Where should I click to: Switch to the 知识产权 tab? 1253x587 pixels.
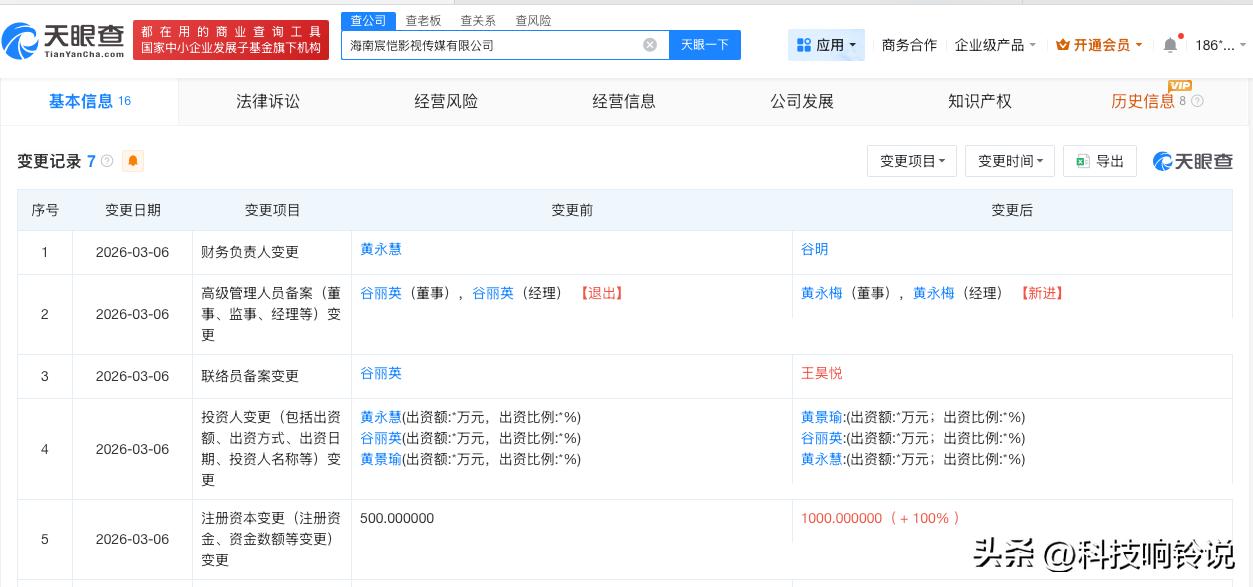979,101
